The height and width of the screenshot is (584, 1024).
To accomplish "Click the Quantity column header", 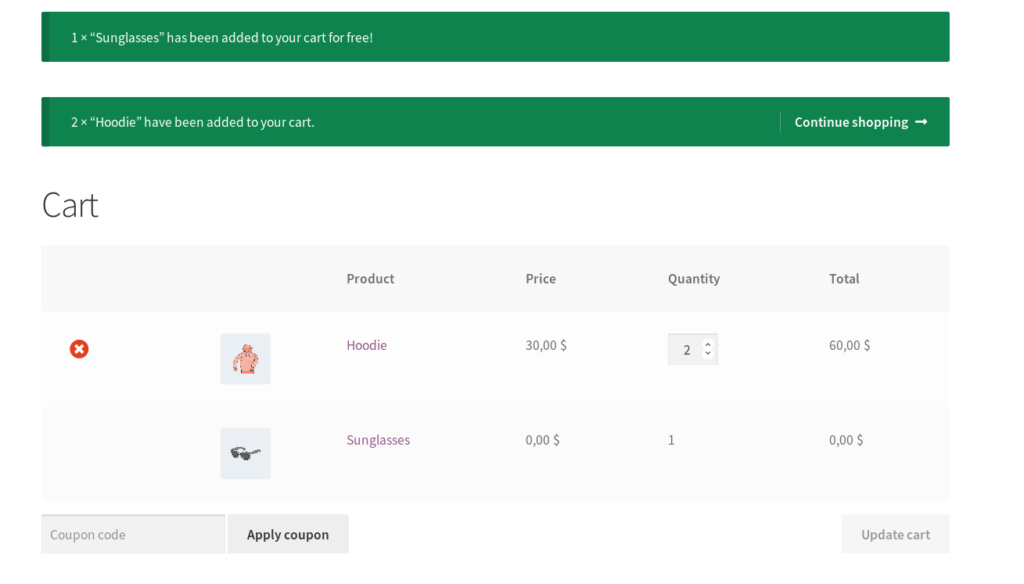I will pos(694,278).
